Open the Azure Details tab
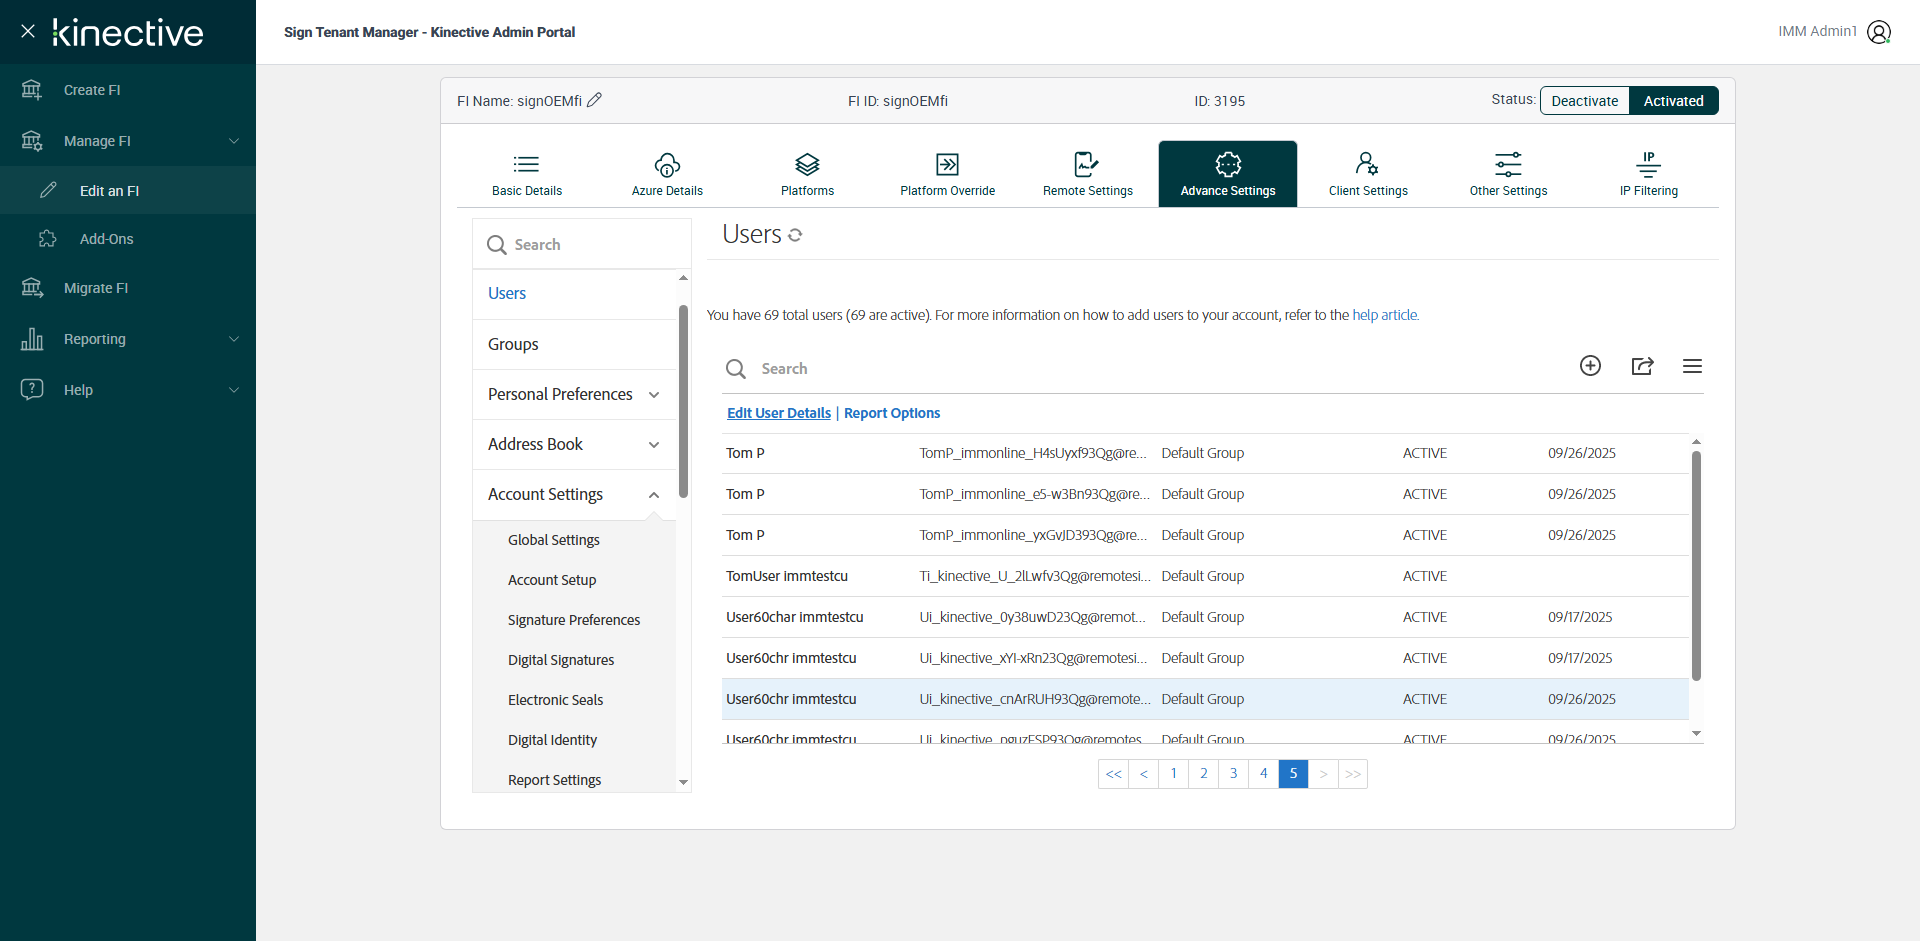Image resolution: width=1920 pixels, height=941 pixels. (x=667, y=174)
